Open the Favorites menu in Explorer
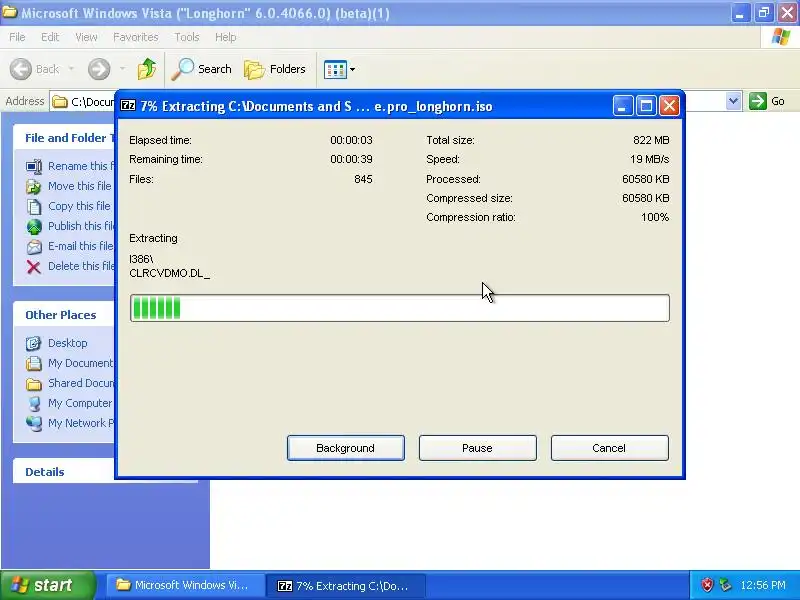This screenshot has height=600, width=800. pyautogui.click(x=136, y=37)
